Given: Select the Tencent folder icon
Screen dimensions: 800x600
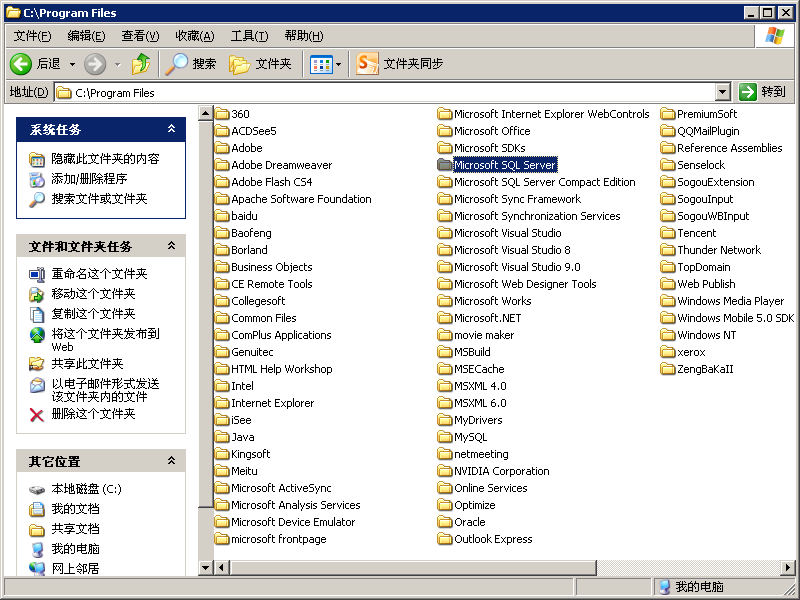Looking at the screenshot, I should tap(667, 233).
